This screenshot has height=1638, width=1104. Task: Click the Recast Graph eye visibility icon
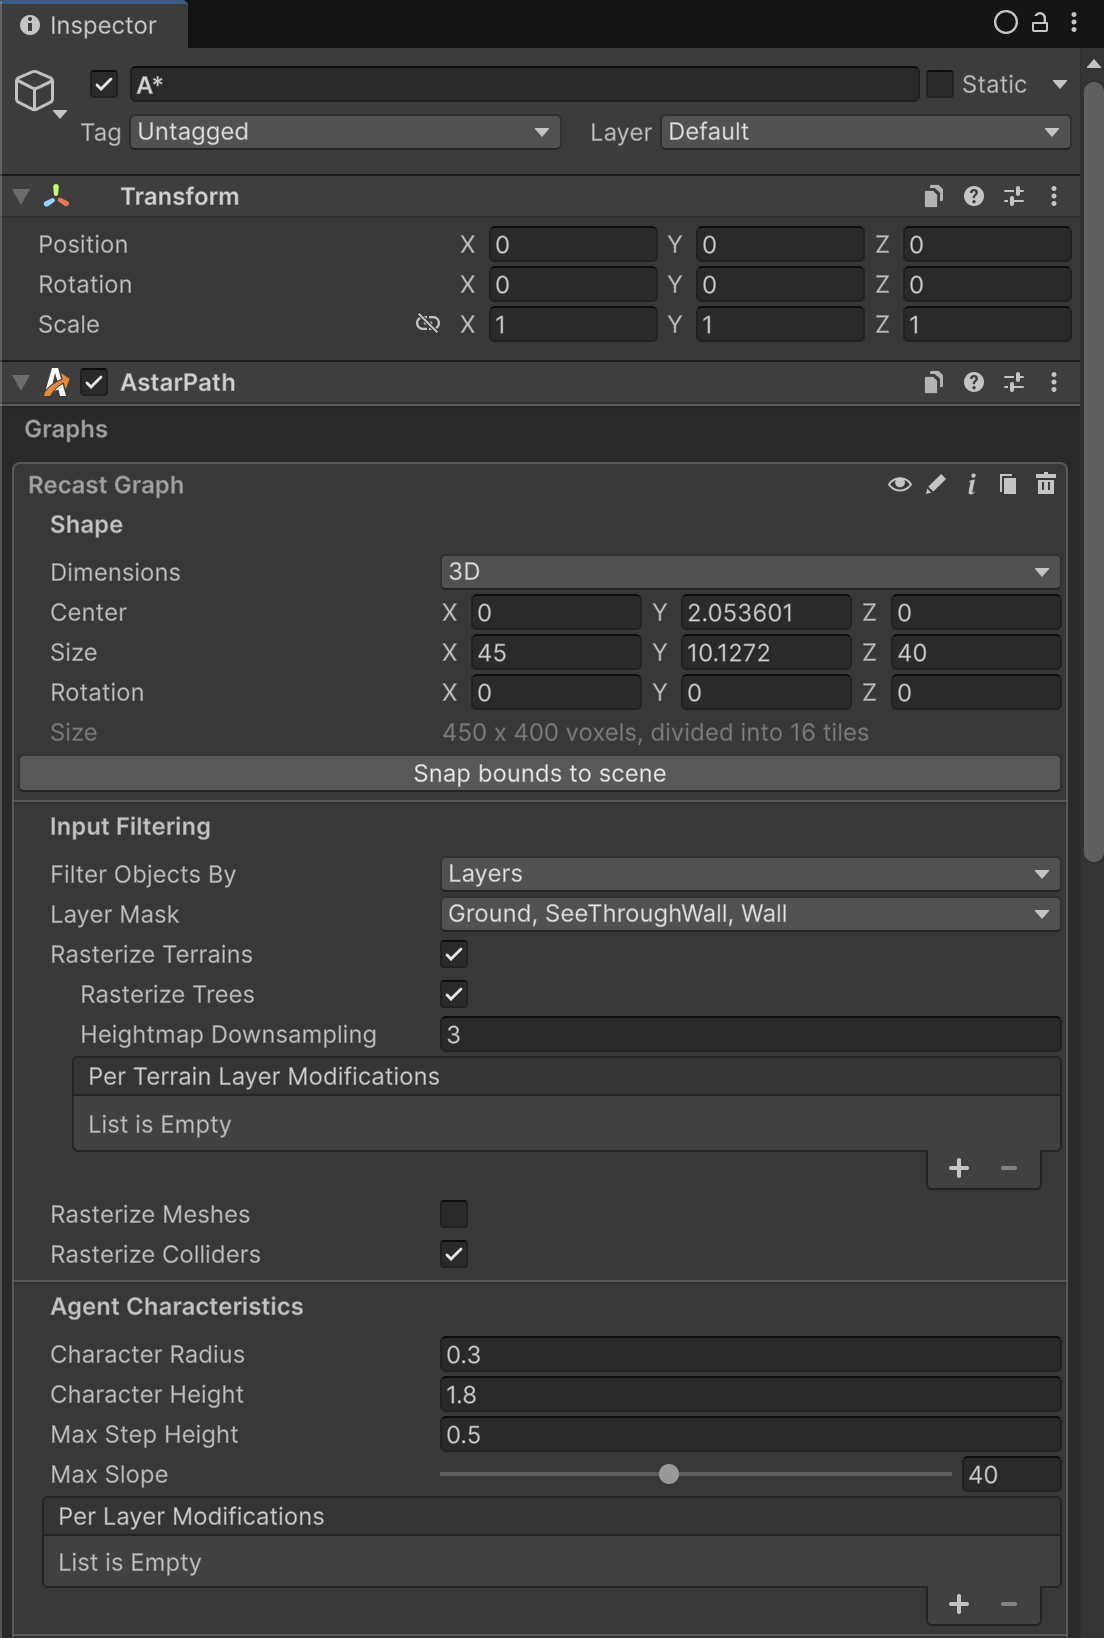pos(899,485)
